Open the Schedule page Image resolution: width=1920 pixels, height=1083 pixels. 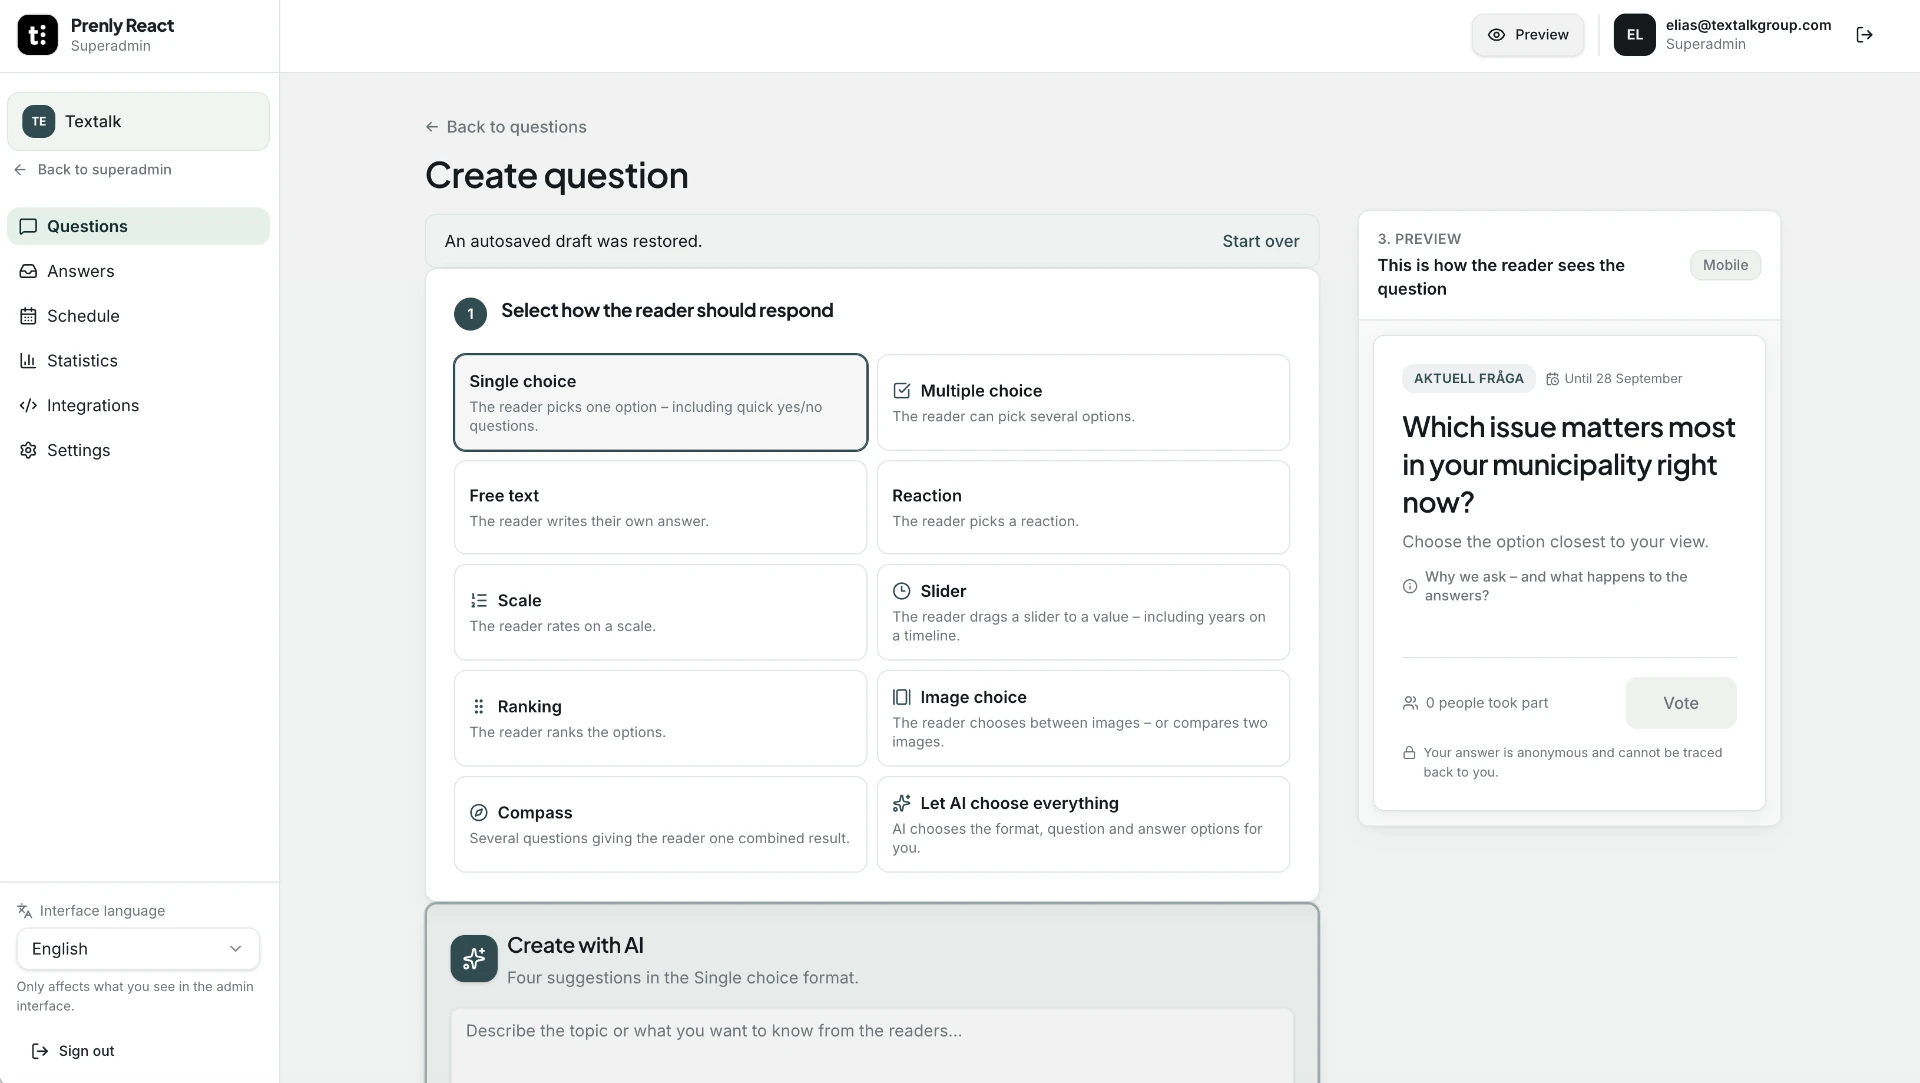point(138,316)
